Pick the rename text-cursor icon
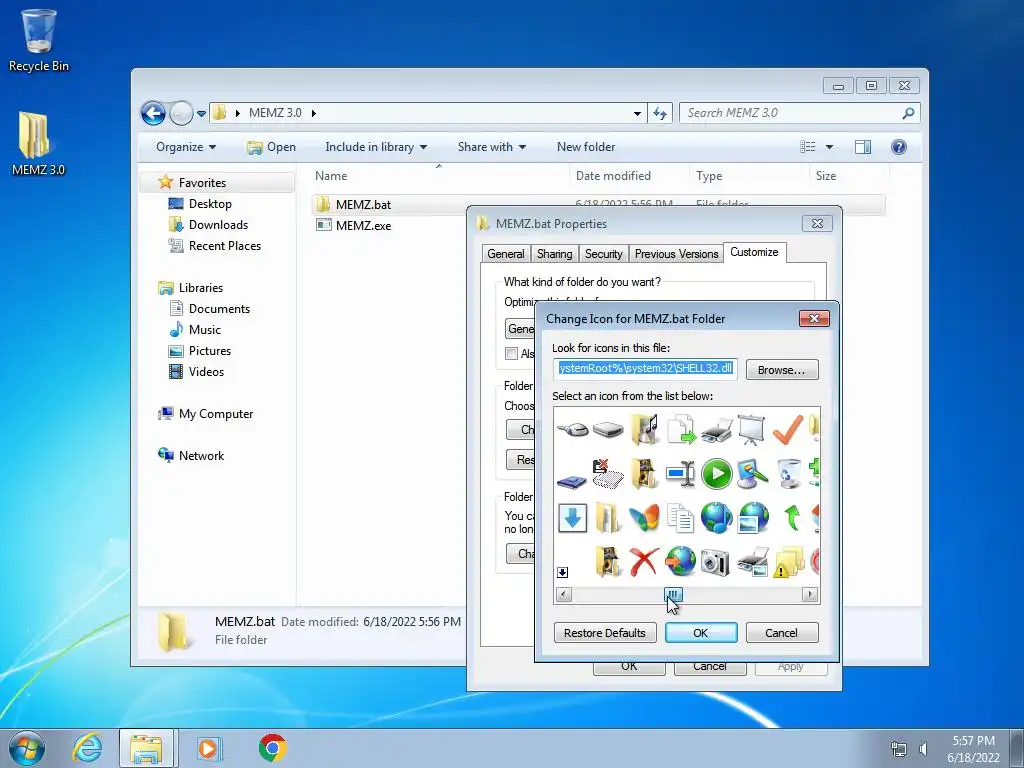 (680, 473)
